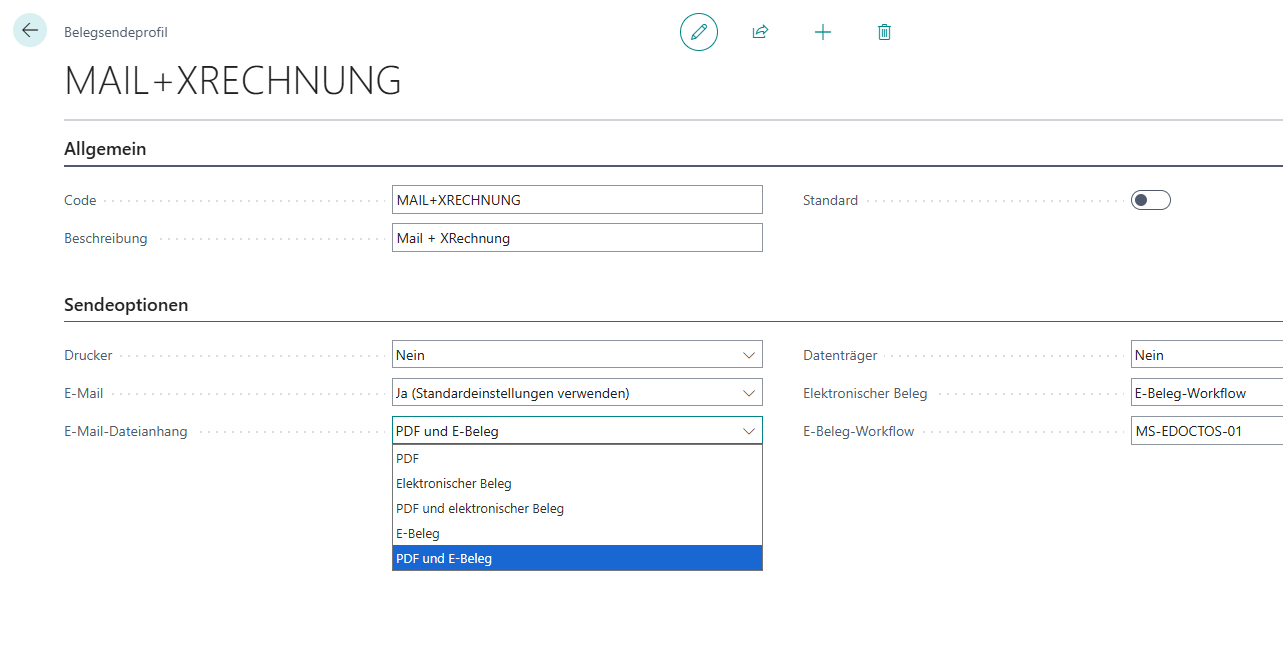Click the Sendeoptionen section header
Viewport: 1283px width, 671px height.
pyautogui.click(x=124, y=304)
